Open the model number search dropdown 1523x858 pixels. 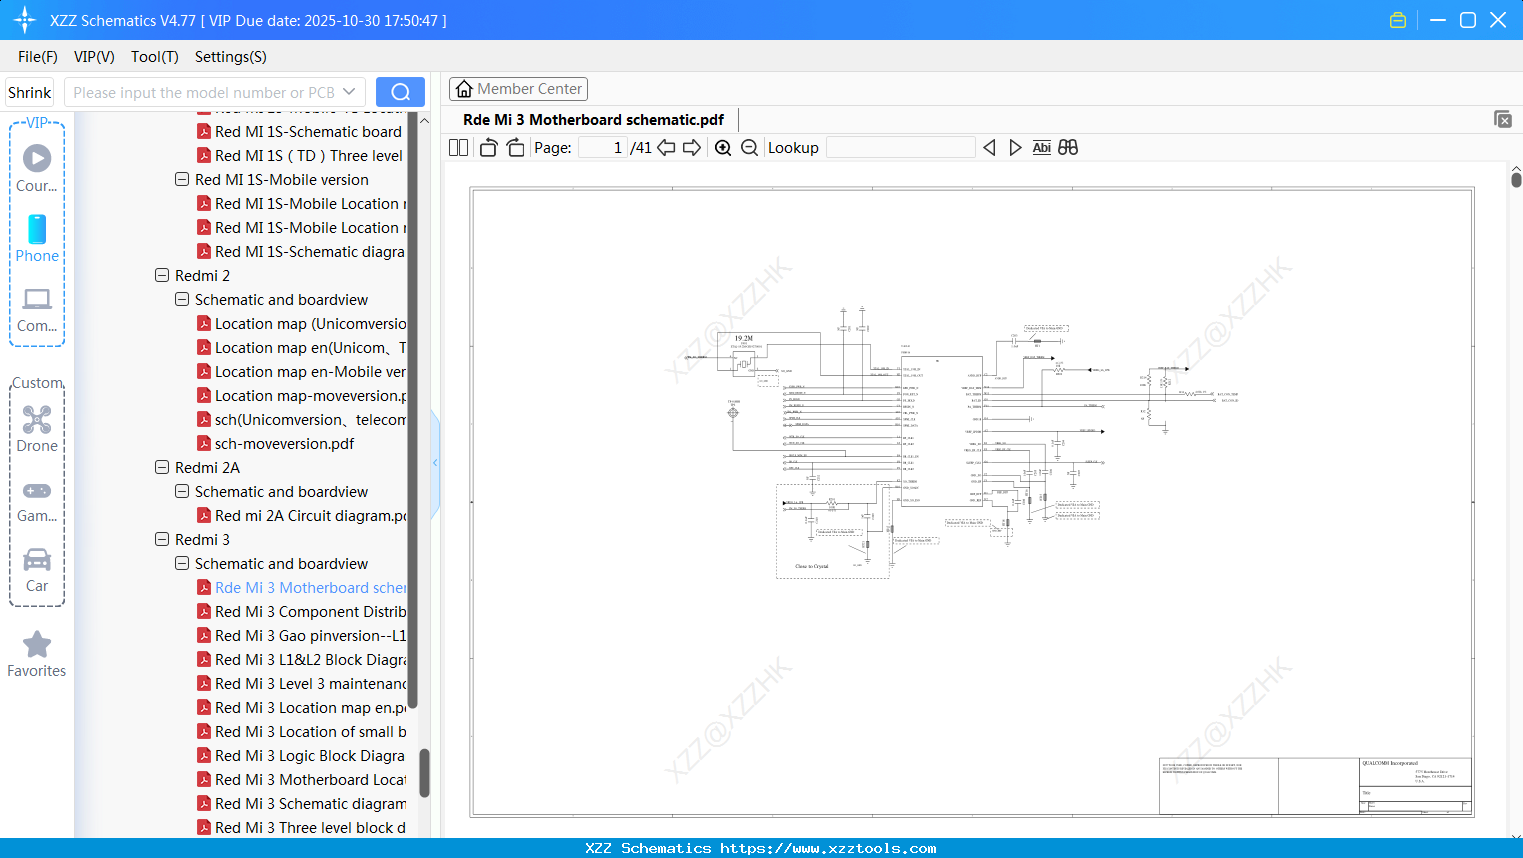[349, 91]
